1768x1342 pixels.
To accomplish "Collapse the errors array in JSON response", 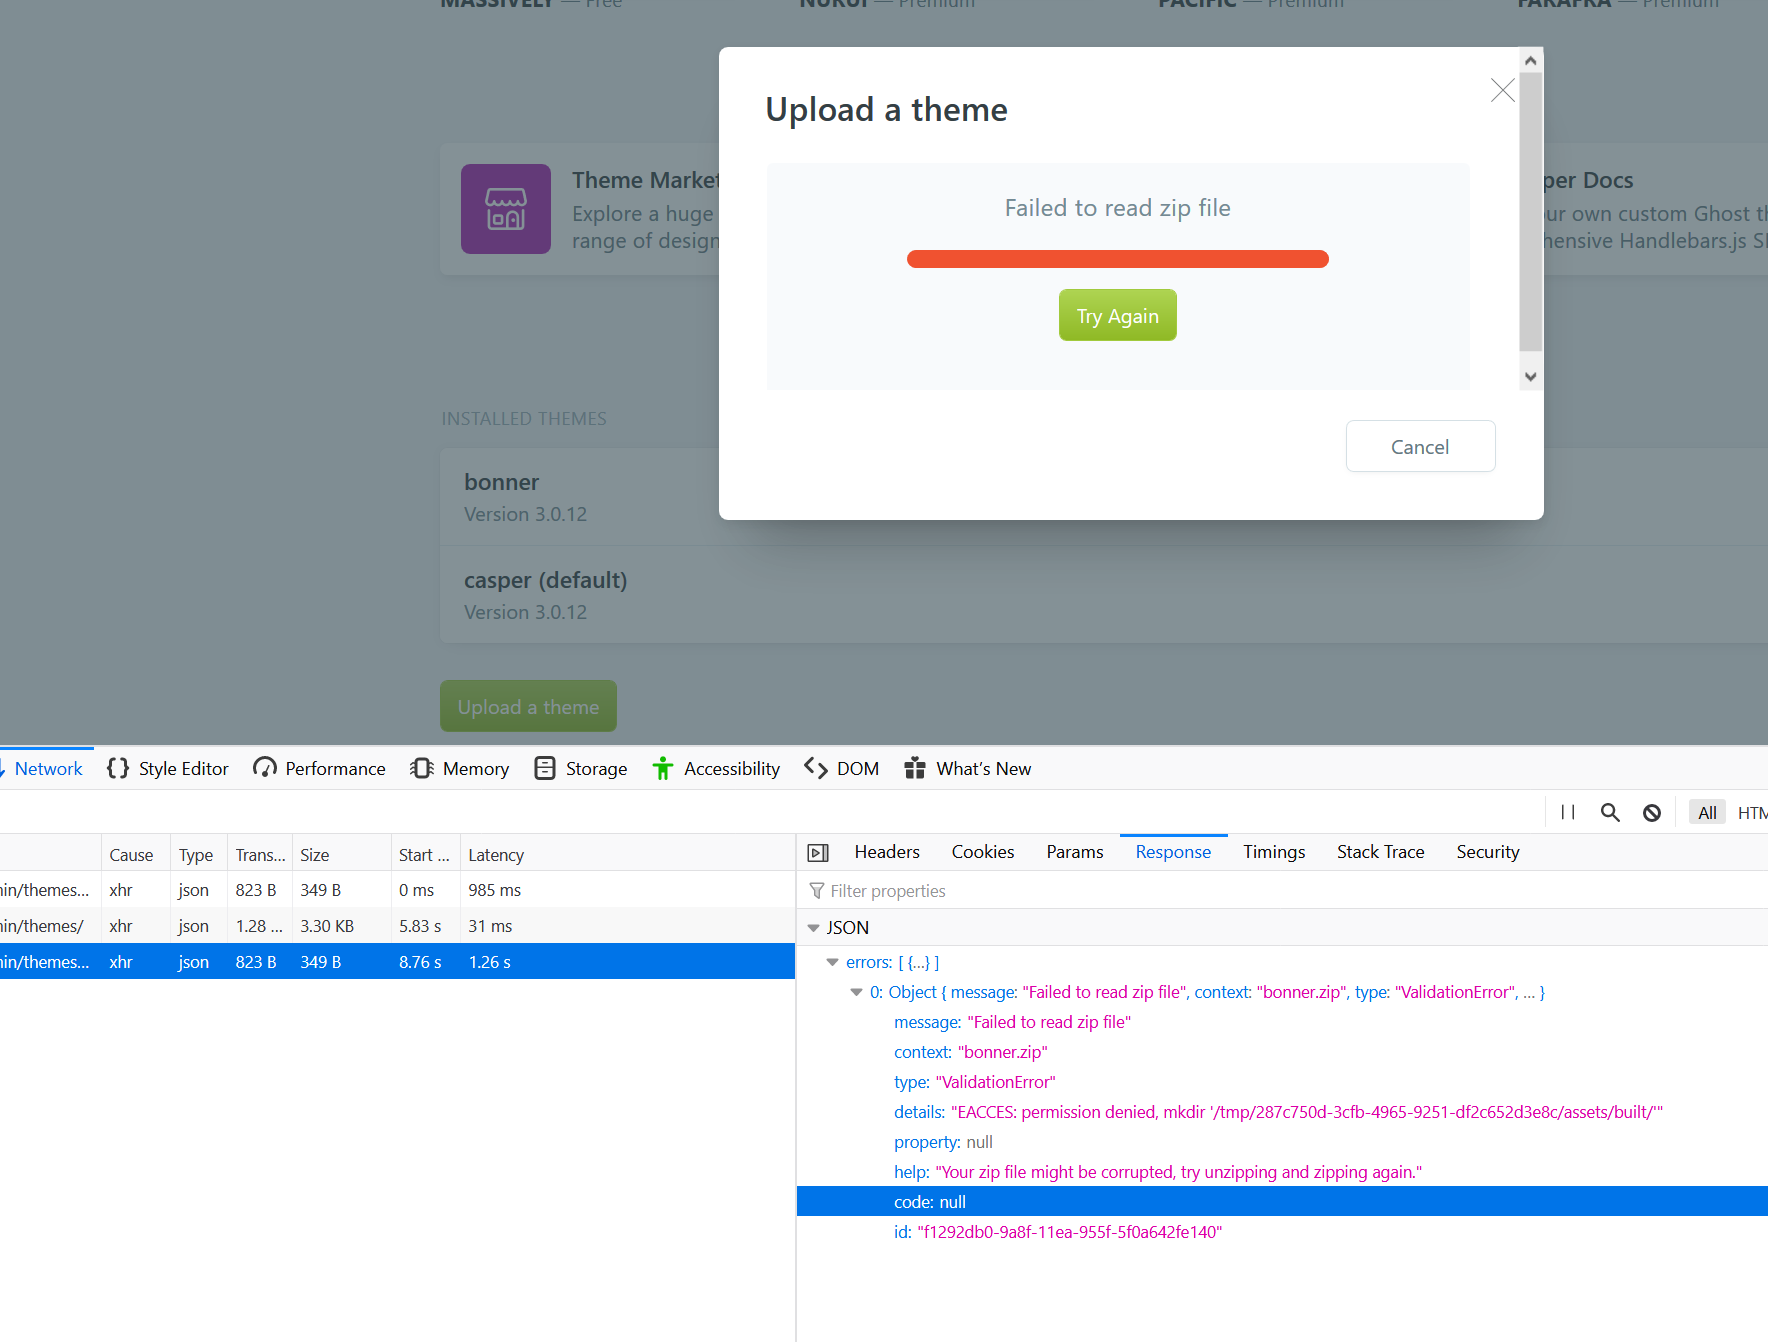I will click(x=833, y=961).
